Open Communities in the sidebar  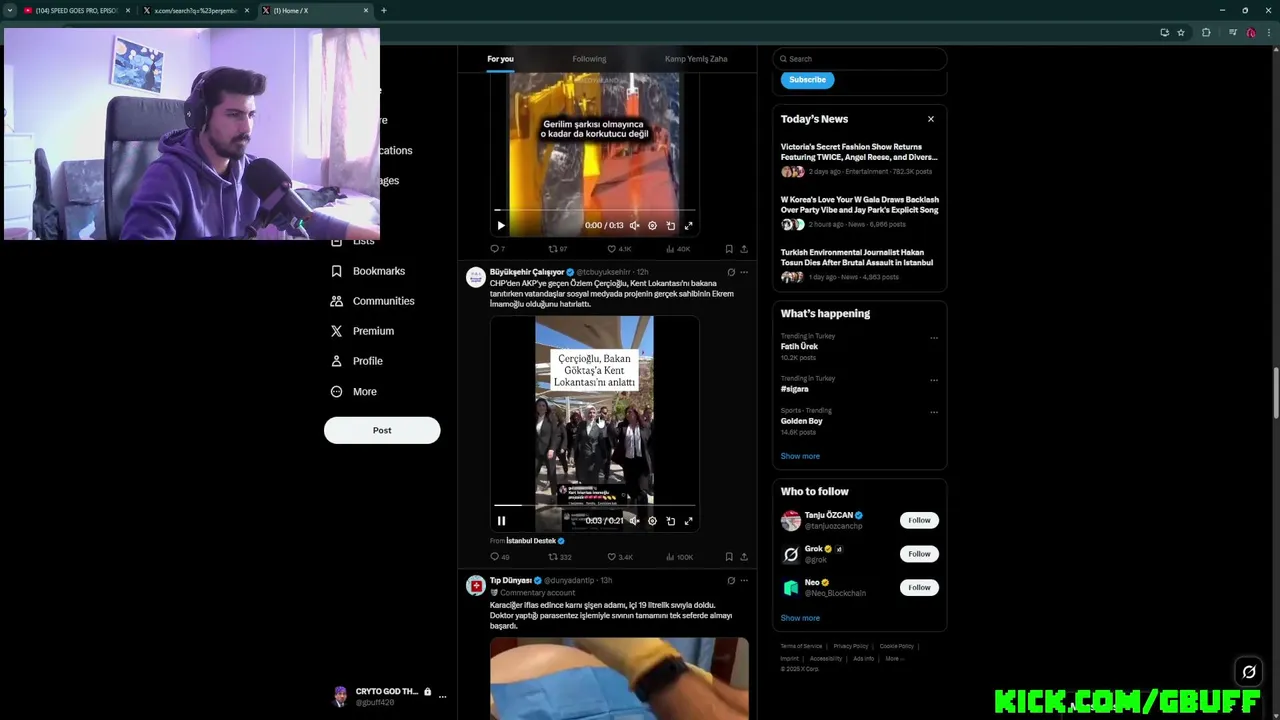pyautogui.click(x=372, y=301)
